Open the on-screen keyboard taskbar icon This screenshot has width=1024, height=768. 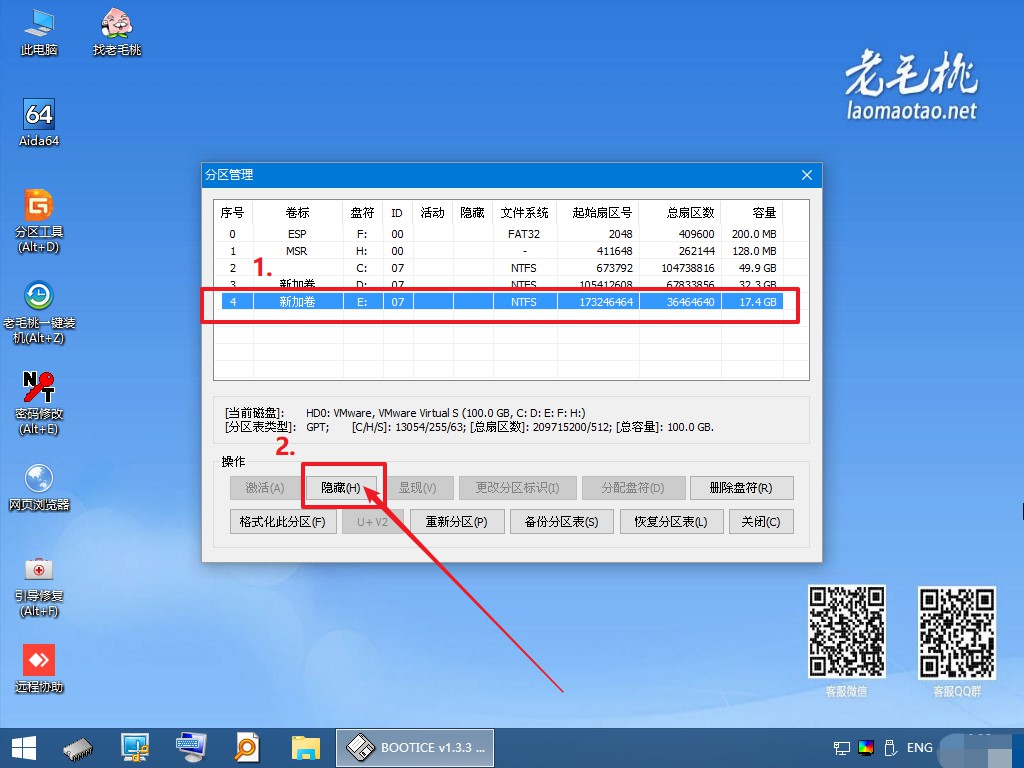click(x=191, y=748)
